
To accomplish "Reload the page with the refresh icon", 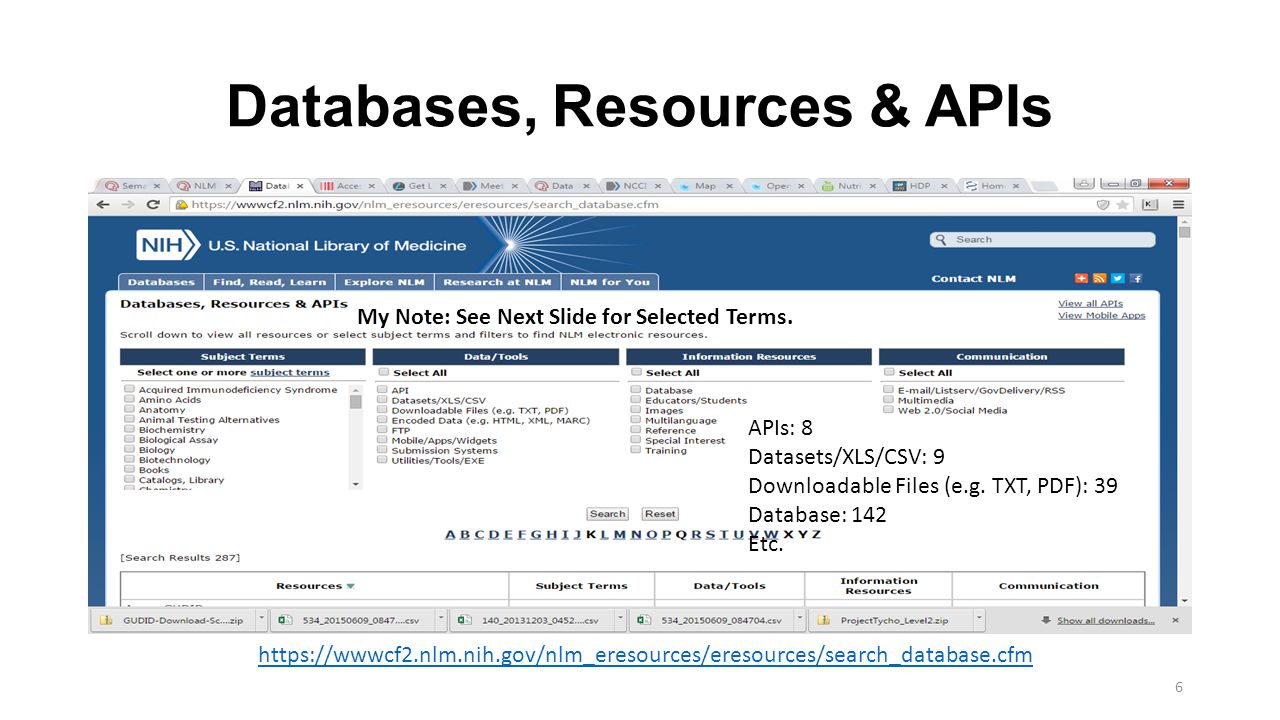I will point(153,204).
